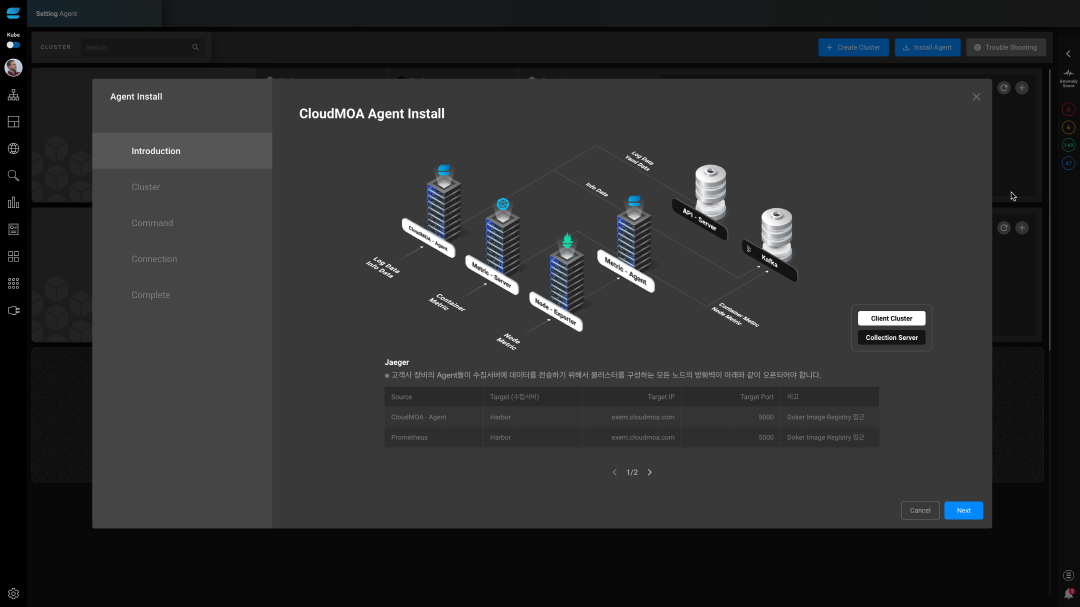Refresh the second cluster card
The image size is (1080, 607).
coord(1004,227)
